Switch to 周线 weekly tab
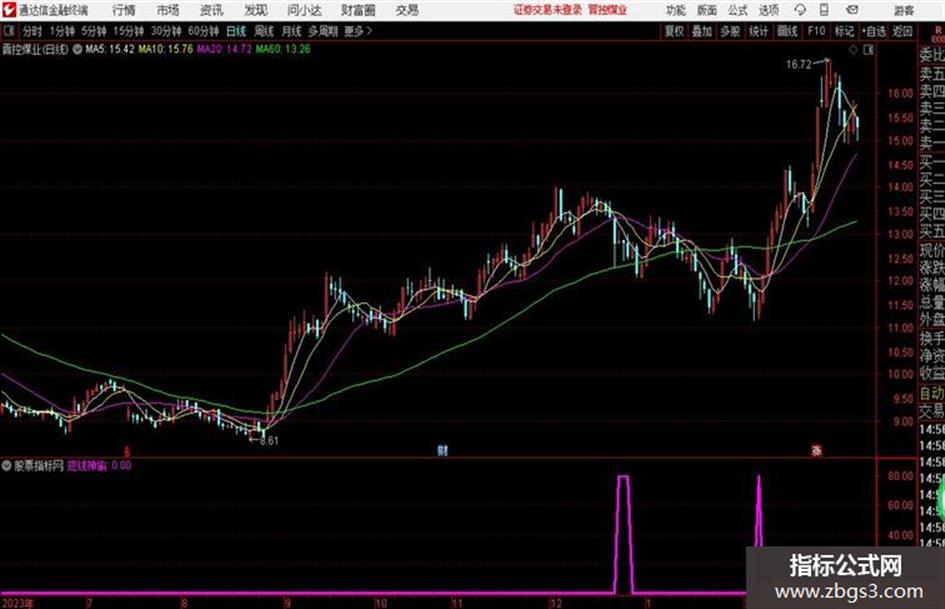 coord(264,31)
